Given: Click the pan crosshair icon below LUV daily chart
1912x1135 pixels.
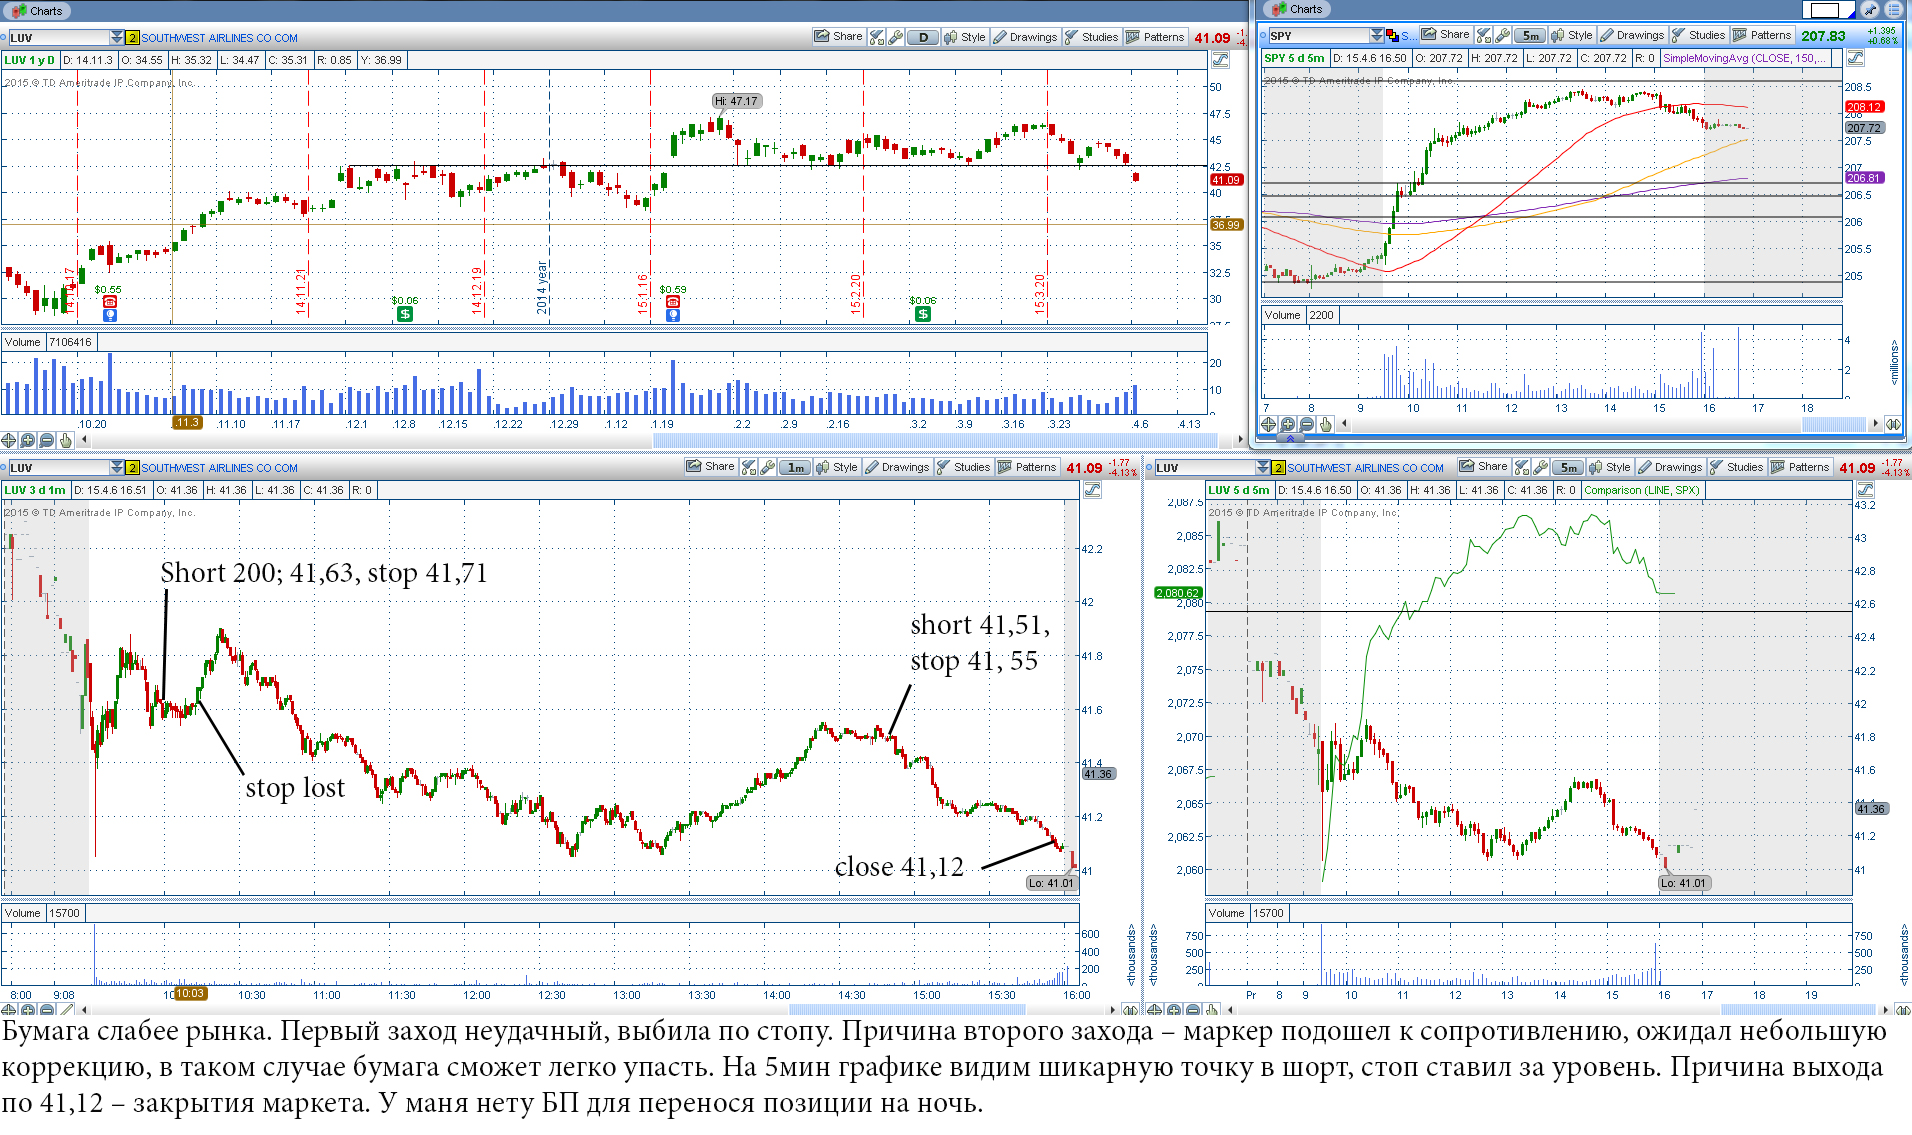Looking at the screenshot, I should tap(9, 440).
